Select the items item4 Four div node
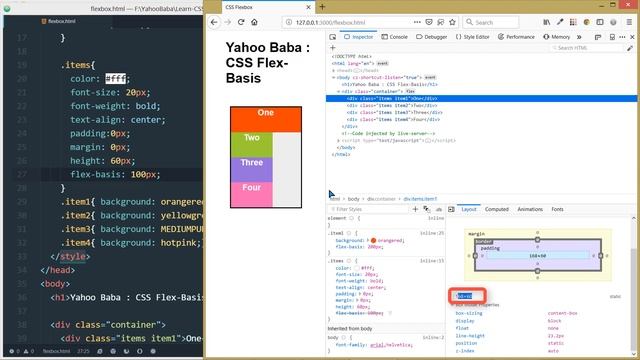This screenshot has height=360, width=640. (393, 120)
